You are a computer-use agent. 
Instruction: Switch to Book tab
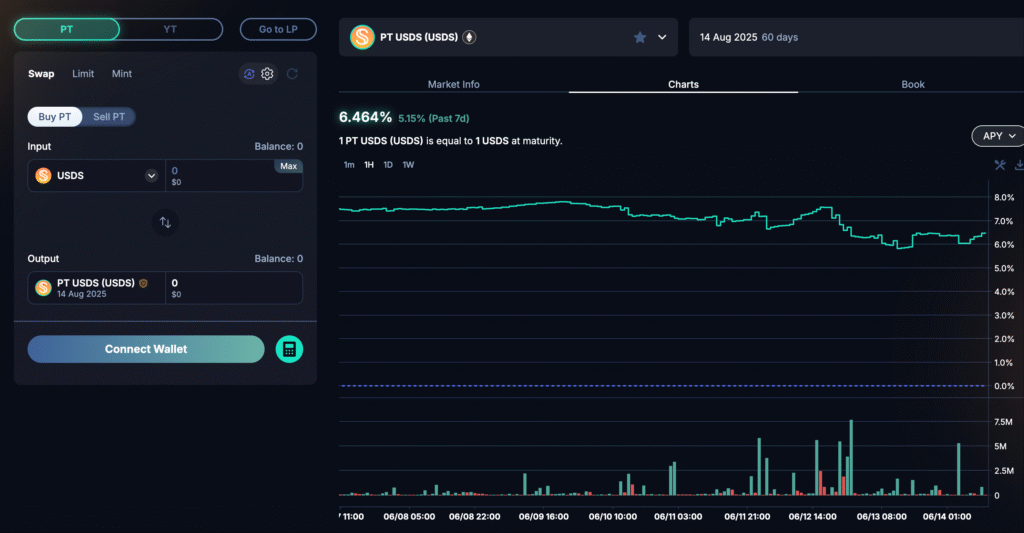pyautogui.click(x=913, y=84)
